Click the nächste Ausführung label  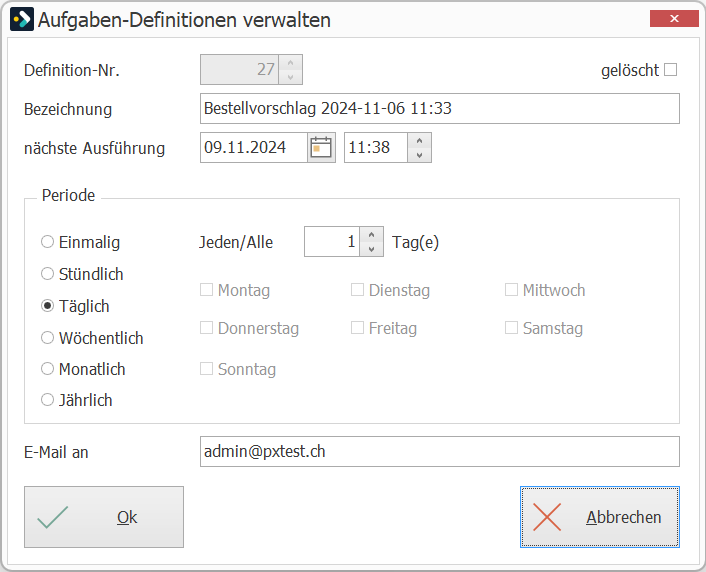point(95,148)
